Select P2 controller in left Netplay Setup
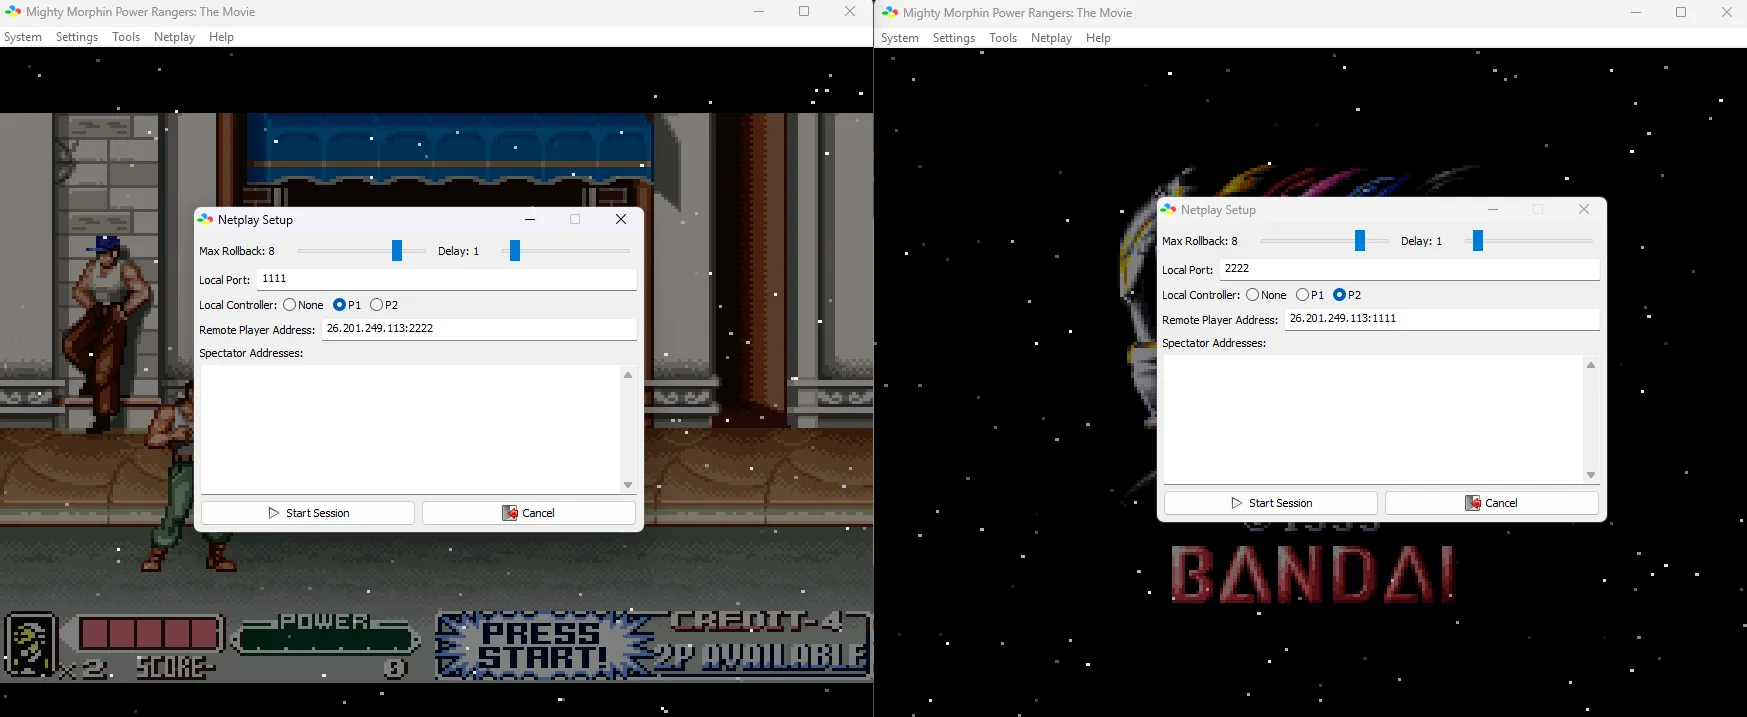This screenshot has width=1747, height=717. point(384,305)
